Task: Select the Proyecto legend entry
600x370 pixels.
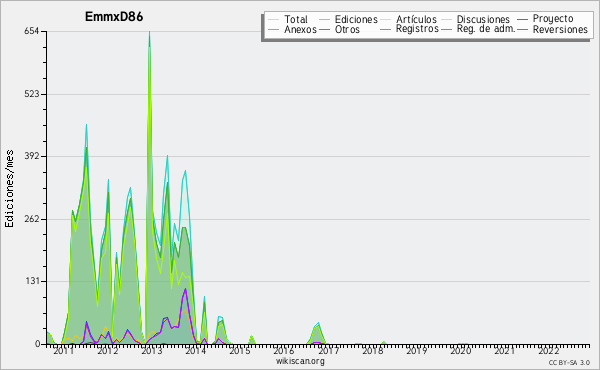Action: tap(545, 19)
